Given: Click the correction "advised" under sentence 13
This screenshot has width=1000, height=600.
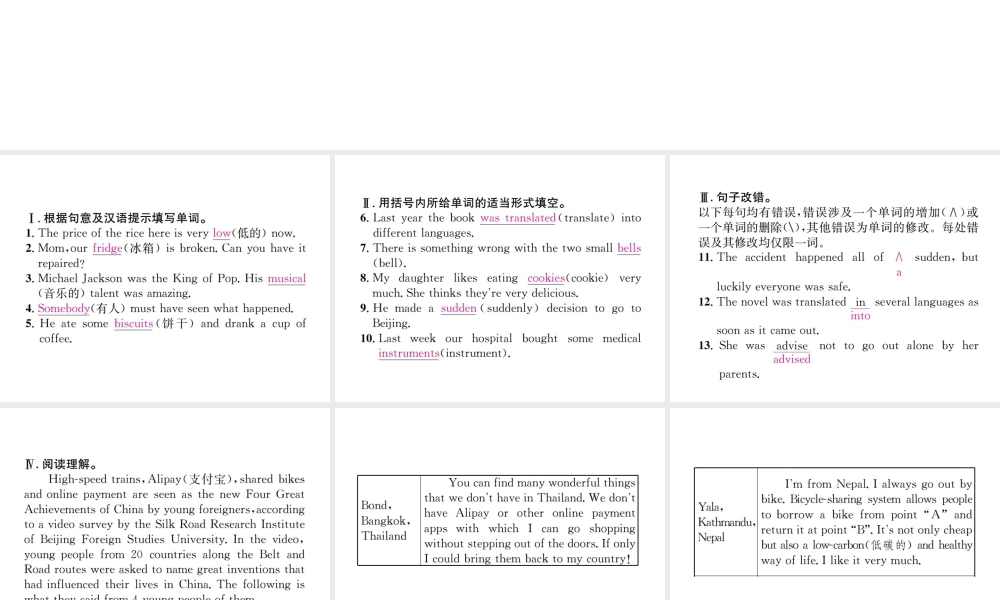Looking at the screenshot, I should (x=791, y=360).
